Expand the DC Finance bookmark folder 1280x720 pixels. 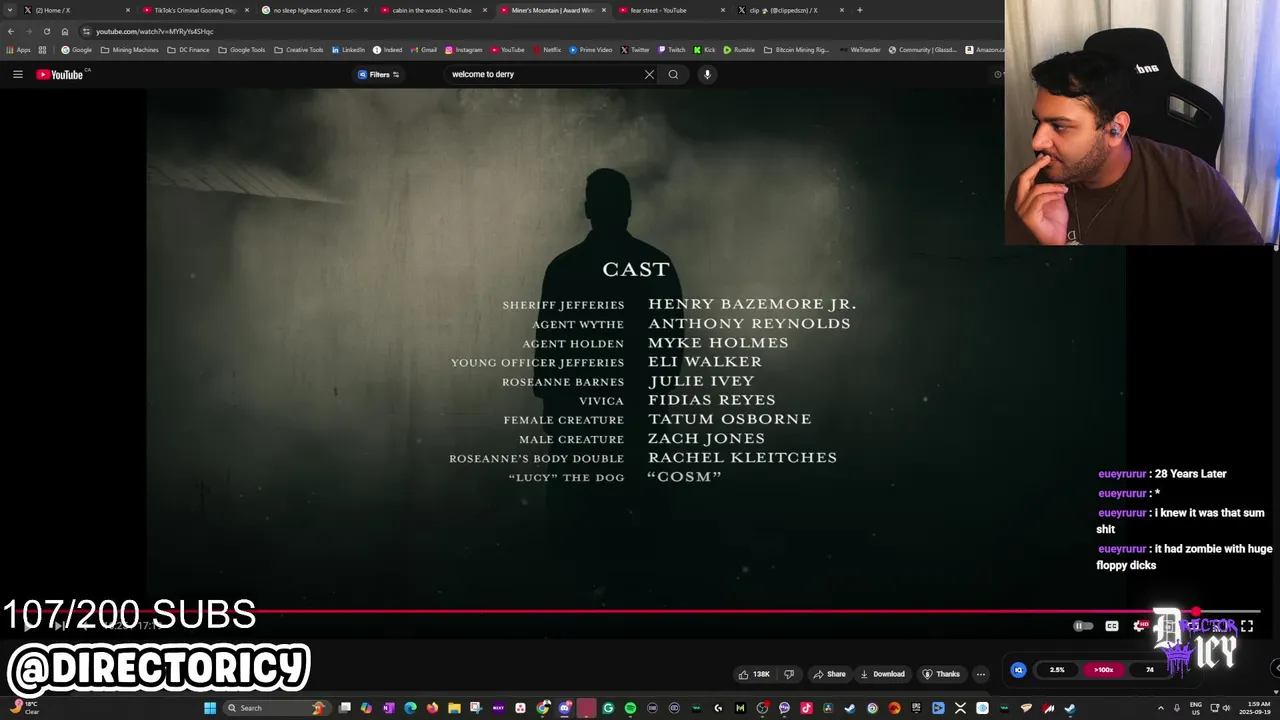[188, 50]
